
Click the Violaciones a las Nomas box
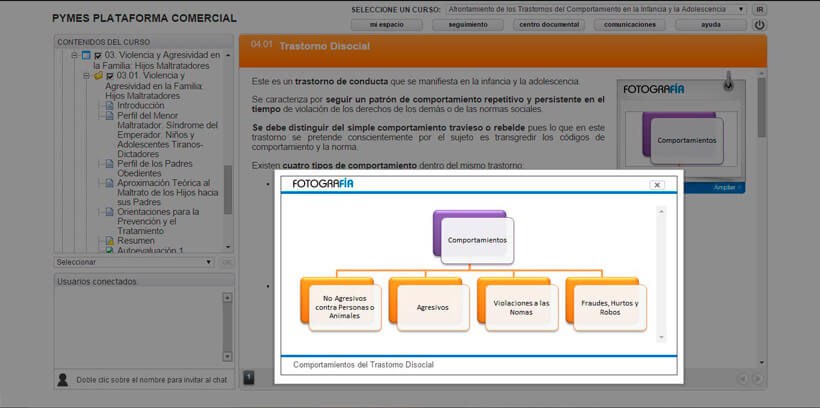pos(521,308)
